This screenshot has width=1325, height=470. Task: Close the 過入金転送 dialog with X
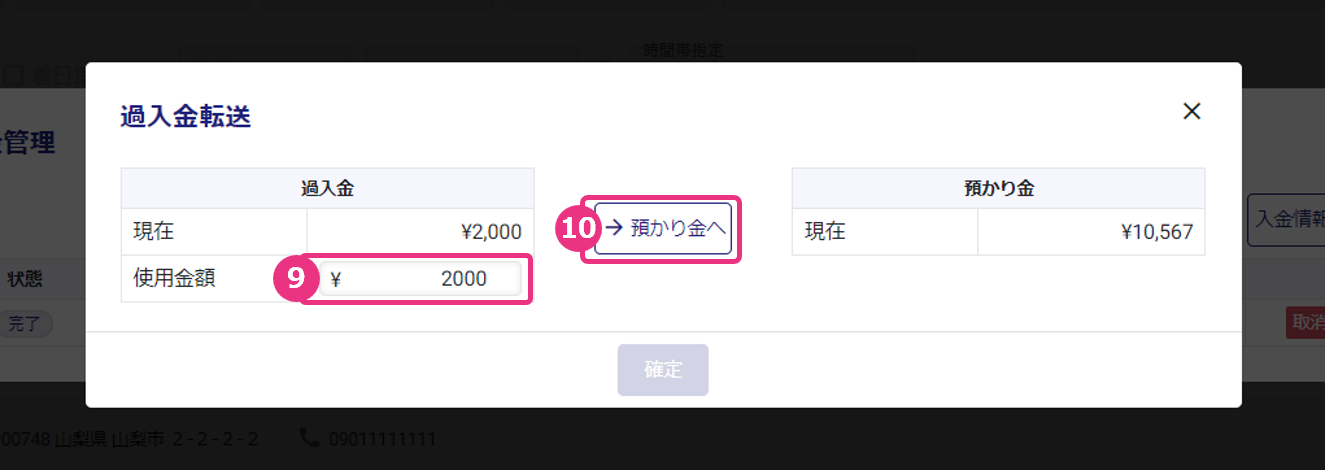point(1191,111)
